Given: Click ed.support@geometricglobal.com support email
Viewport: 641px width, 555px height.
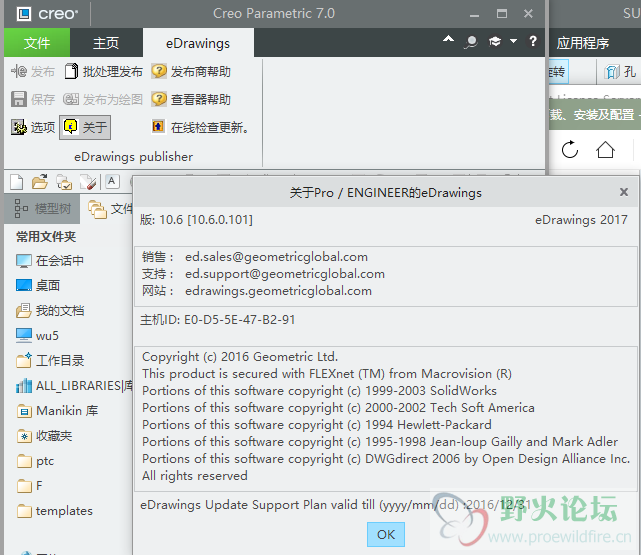Looking at the screenshot, I should pyautogui.click(x=285, y=274).
